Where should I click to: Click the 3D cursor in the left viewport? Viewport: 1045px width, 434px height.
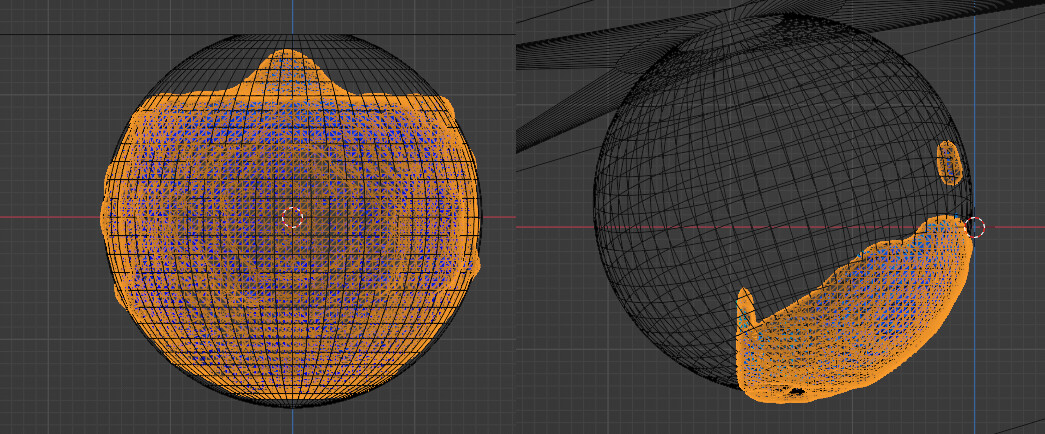[292, 217]
